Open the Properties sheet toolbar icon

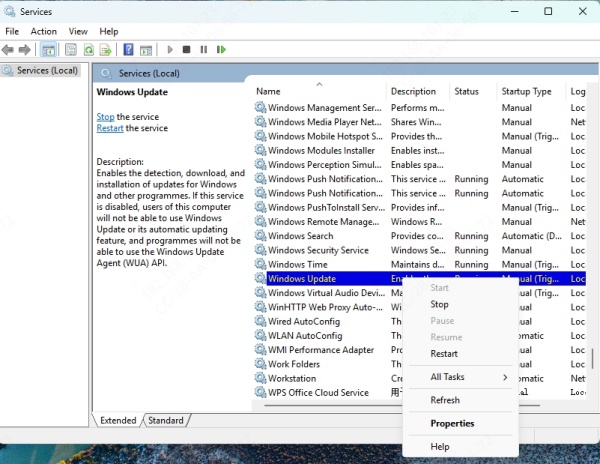pyautogui.click(x=71, y=50)
